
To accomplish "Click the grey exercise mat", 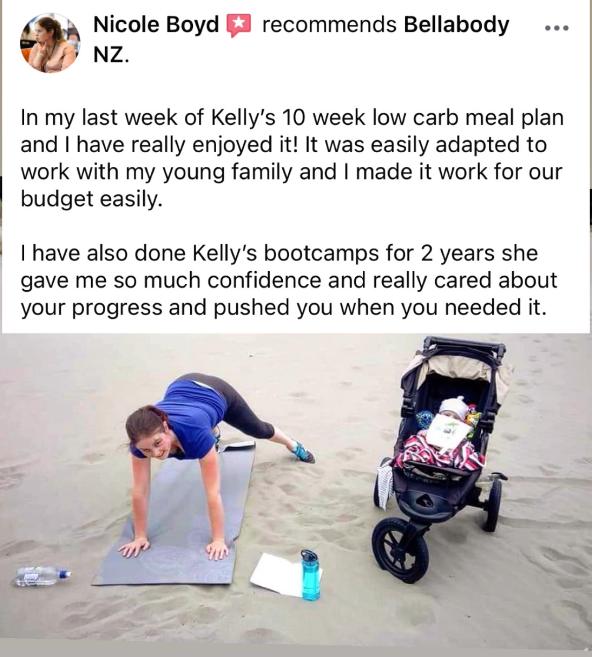I will point(176,515).
